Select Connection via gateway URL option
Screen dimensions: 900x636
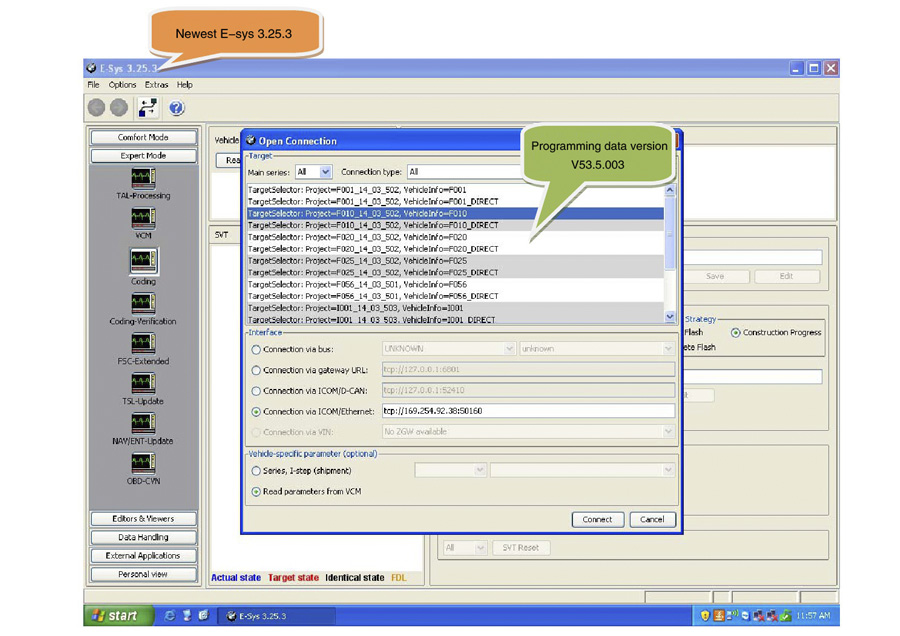257,370
